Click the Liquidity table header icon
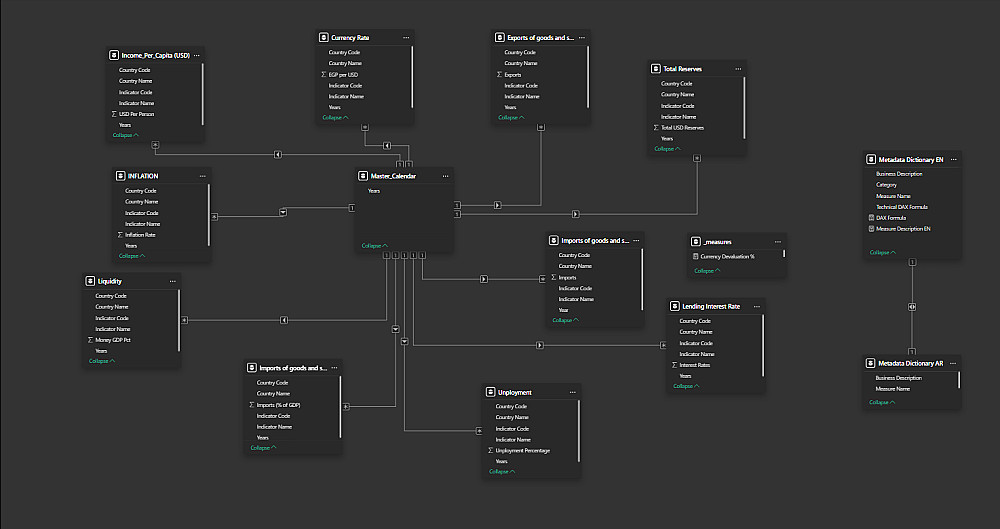 tap(90, 281)
